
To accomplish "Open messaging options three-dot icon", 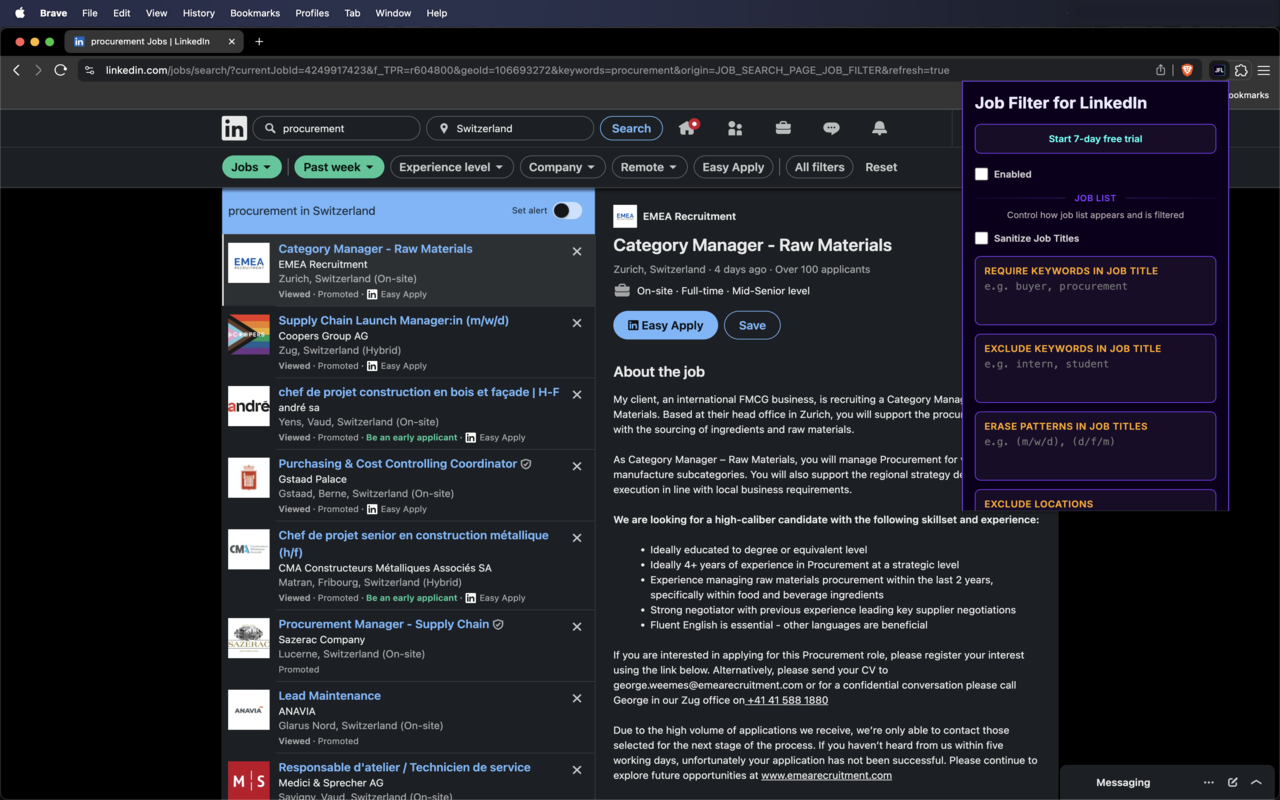I will [x=1209, y=782].
